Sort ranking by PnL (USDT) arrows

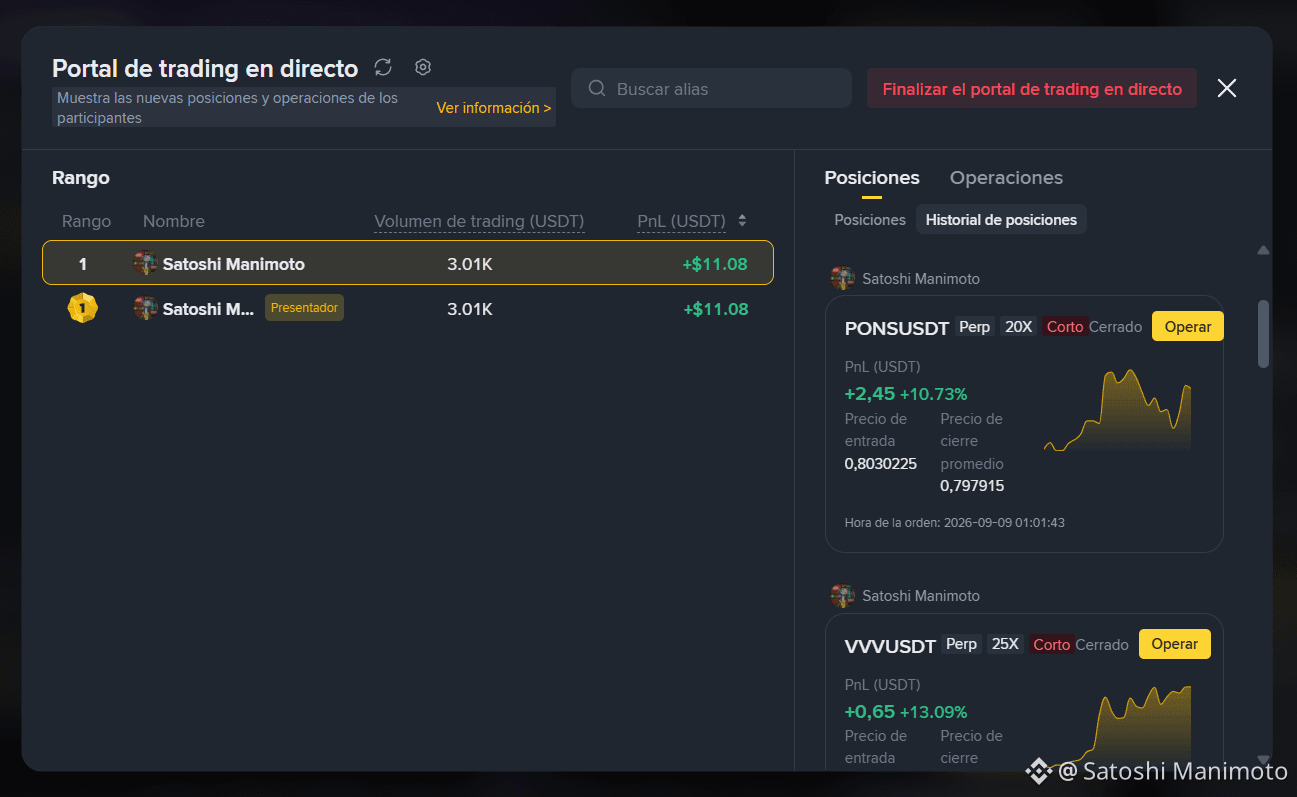point(742,221)
